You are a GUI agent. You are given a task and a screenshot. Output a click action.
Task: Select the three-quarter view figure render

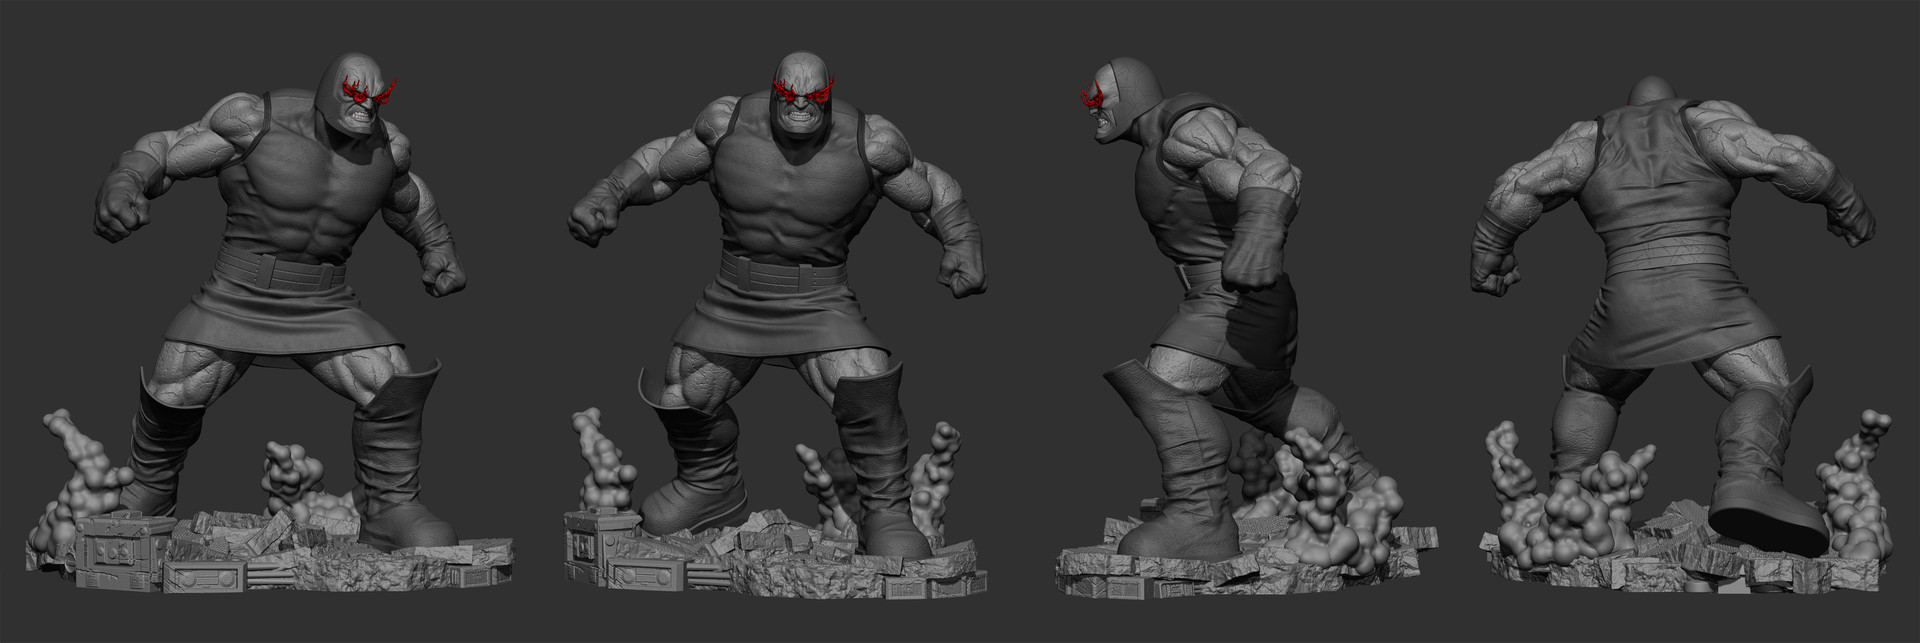click(x=271, y=320)
